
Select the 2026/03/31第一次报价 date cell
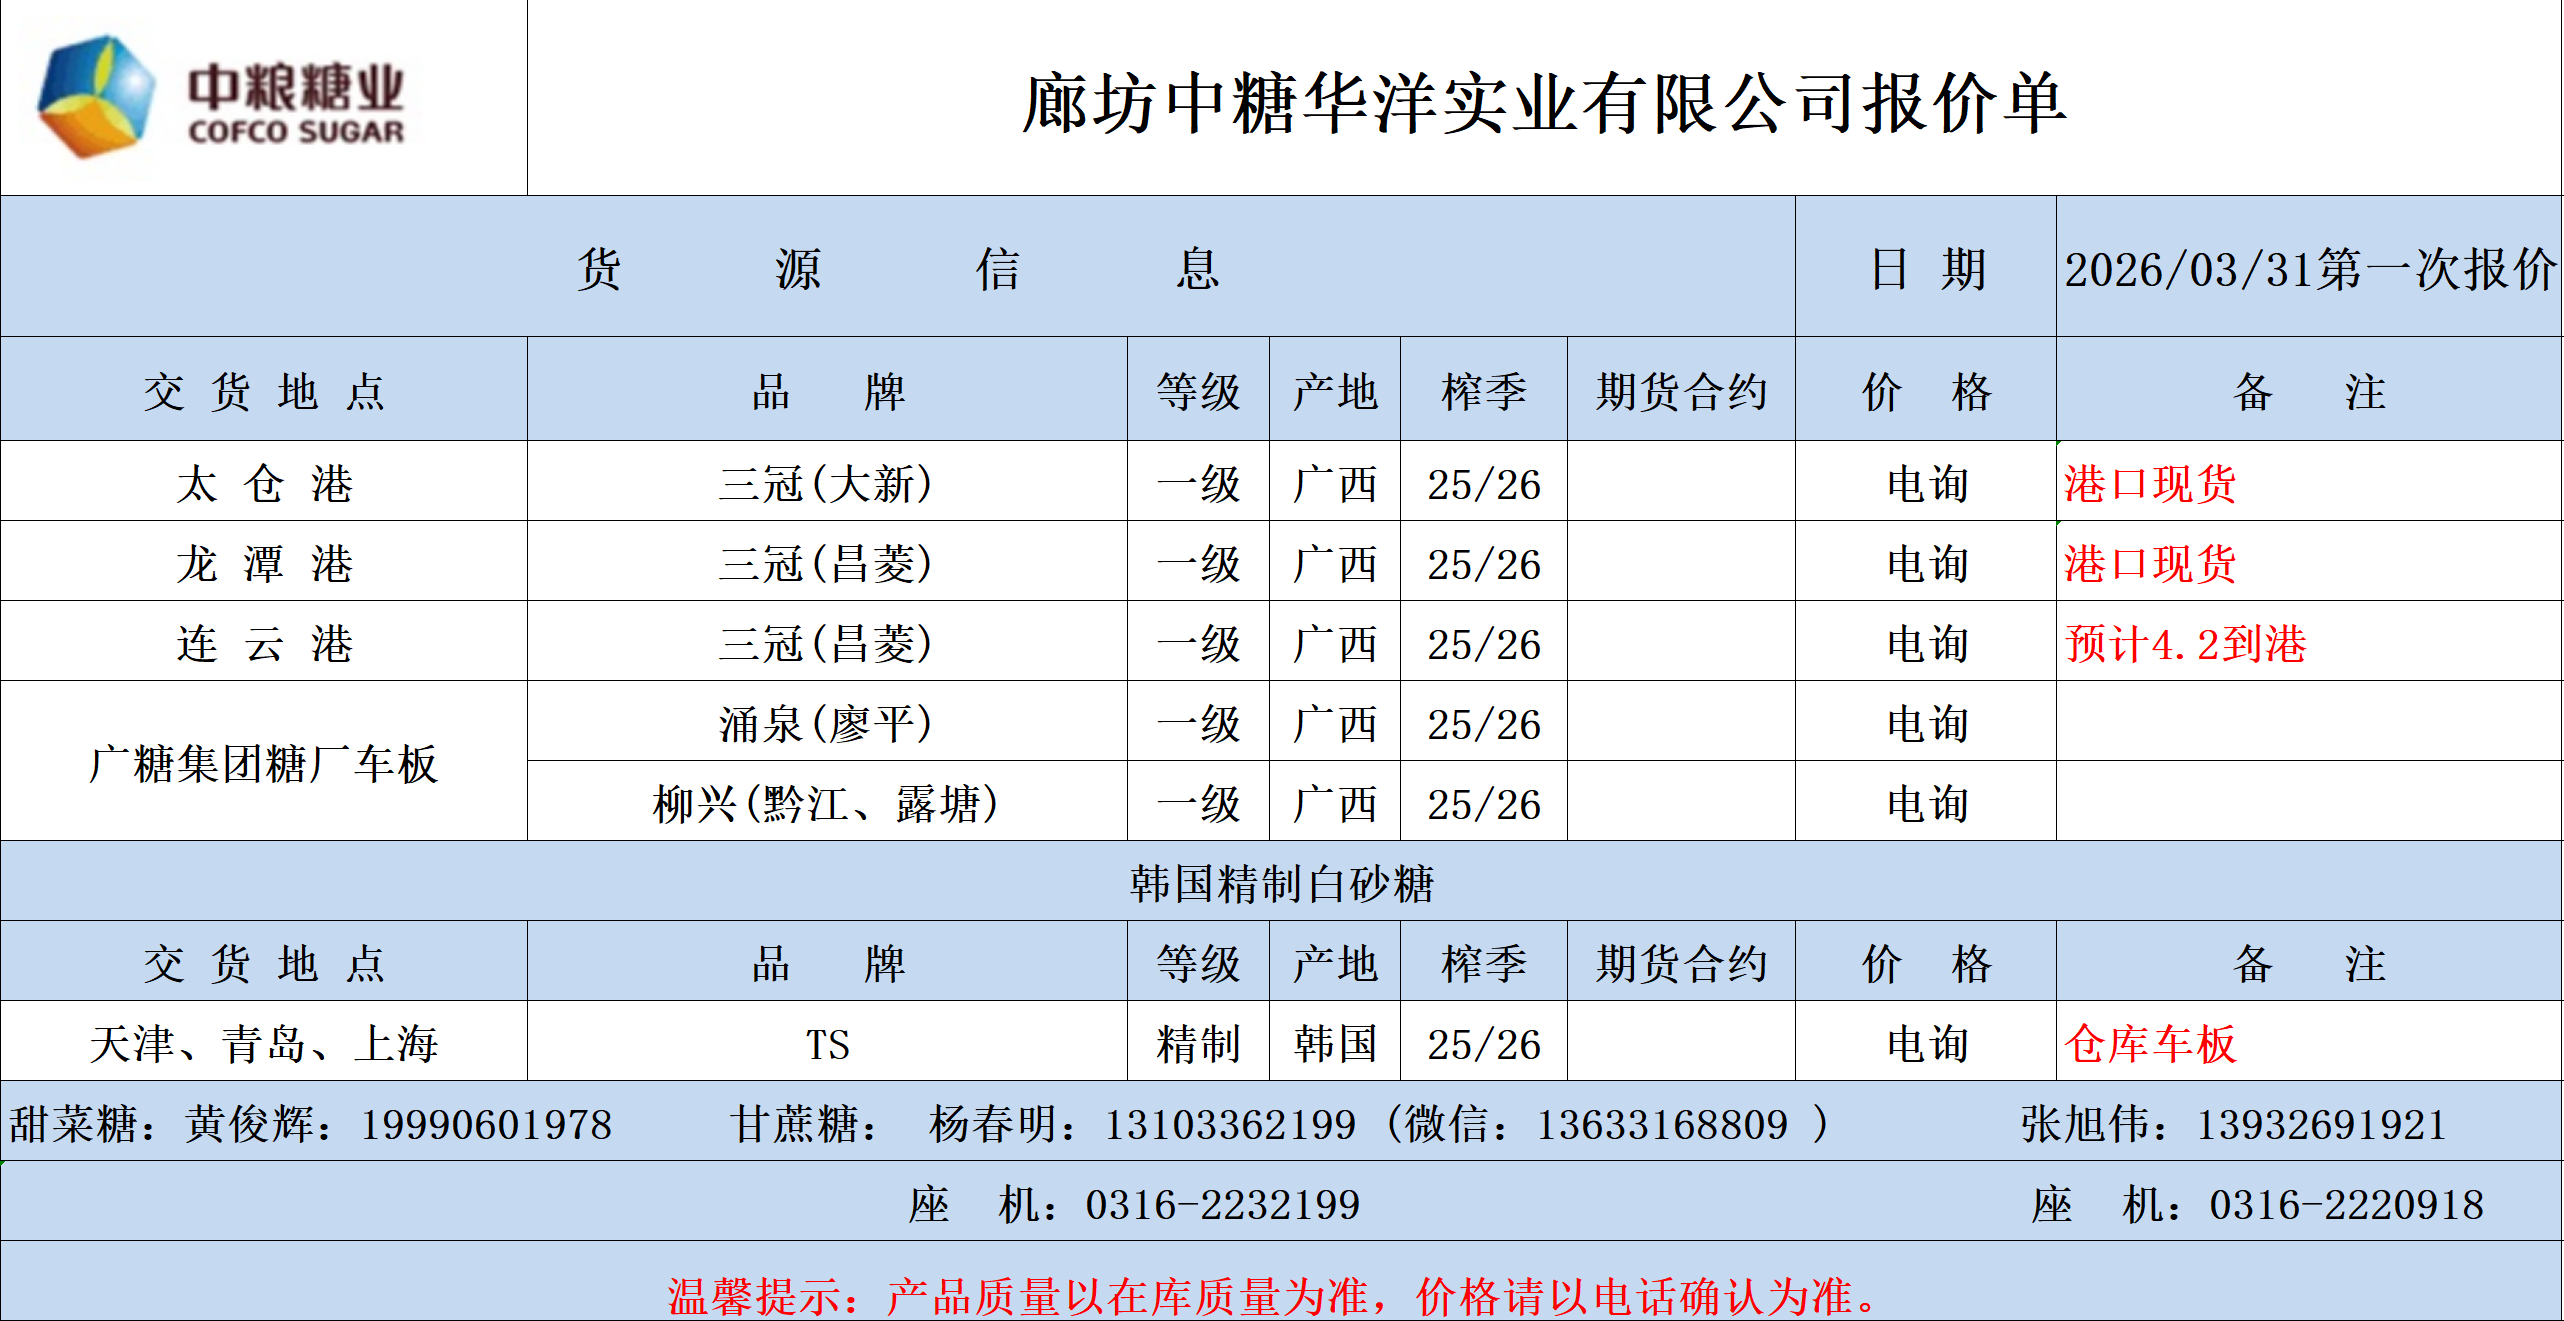pos(2310,267)
